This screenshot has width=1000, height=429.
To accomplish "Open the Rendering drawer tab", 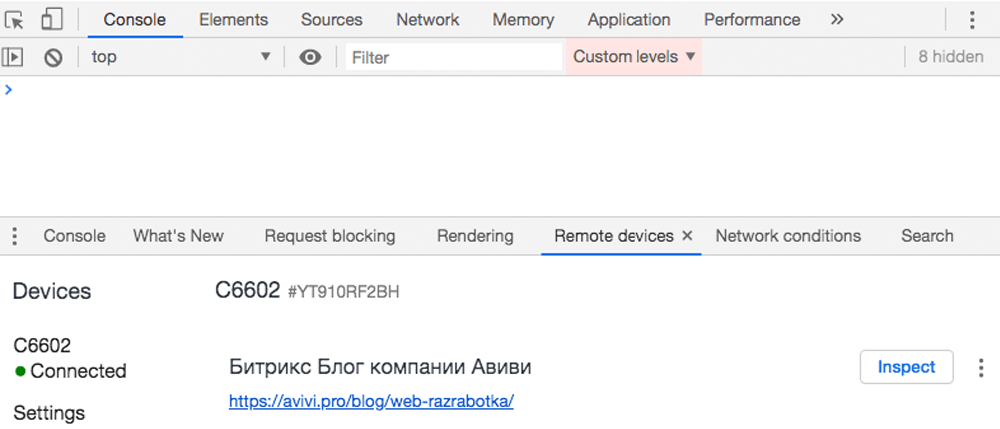I will (475, 236).
